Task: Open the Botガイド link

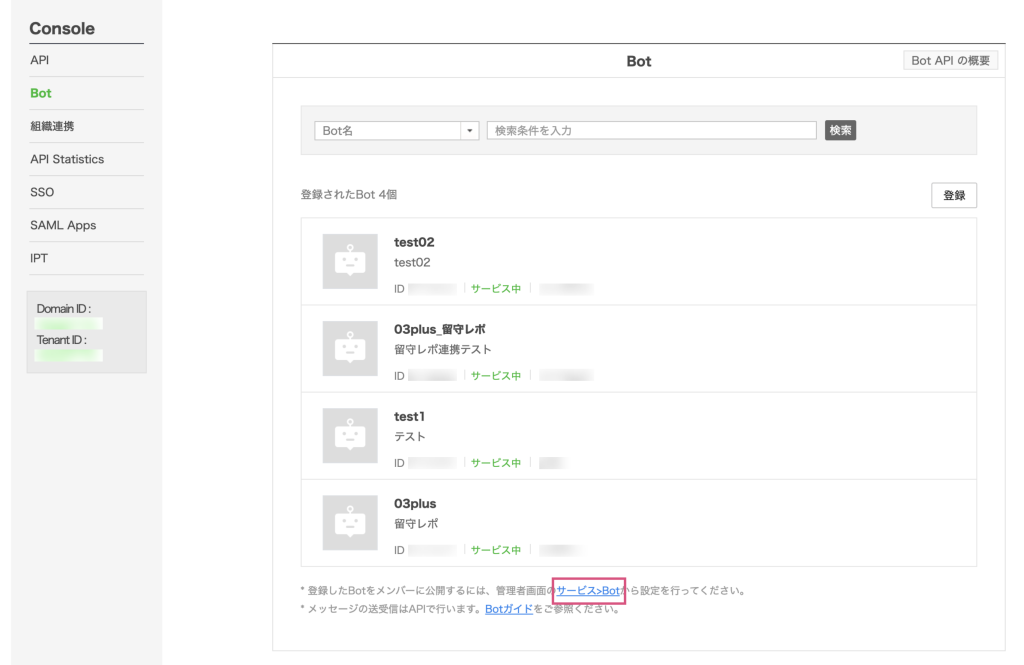Action: pos(509,609)
